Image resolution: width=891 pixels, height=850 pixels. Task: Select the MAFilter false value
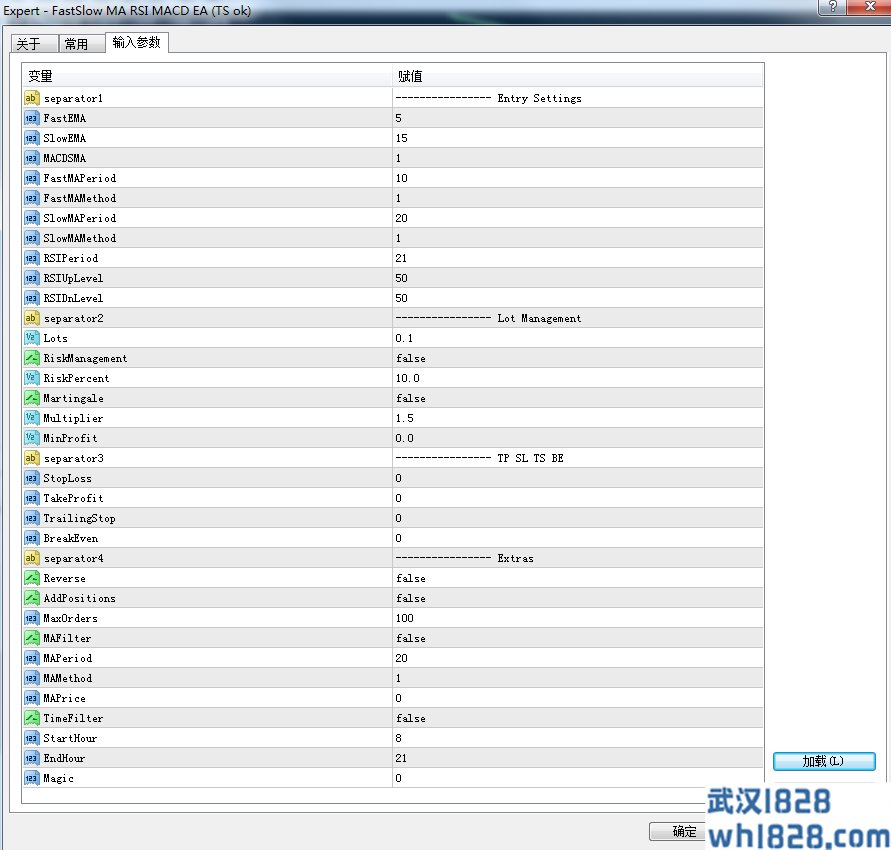click(x=411, y=639)
